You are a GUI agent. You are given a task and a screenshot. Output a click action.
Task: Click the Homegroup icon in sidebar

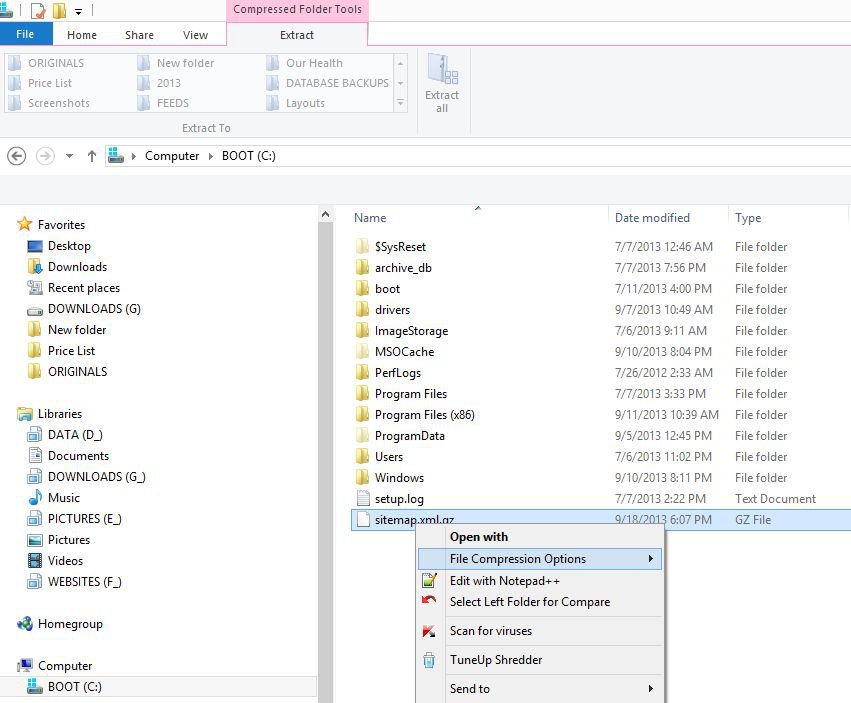point(25,624)
